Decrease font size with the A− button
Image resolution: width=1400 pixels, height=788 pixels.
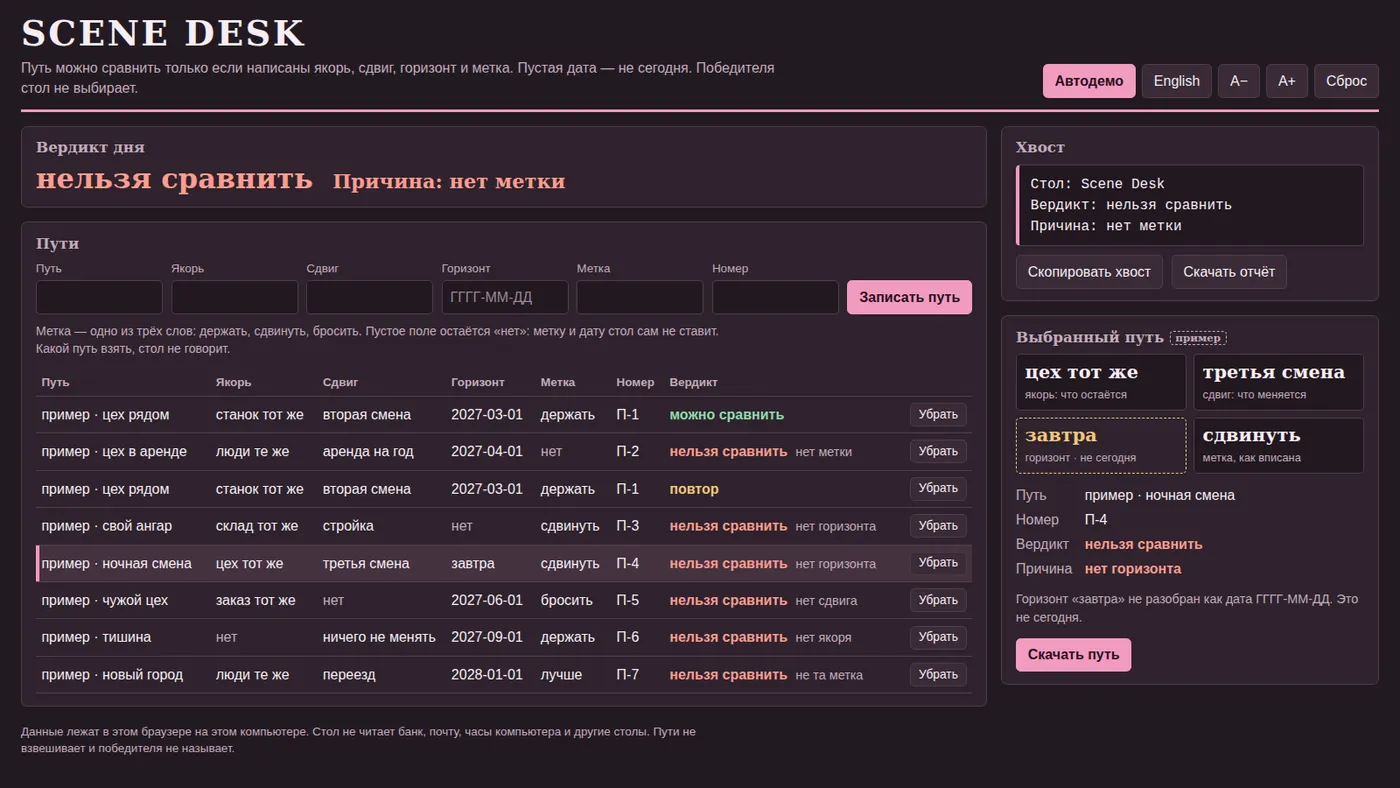coord(1238,81)
